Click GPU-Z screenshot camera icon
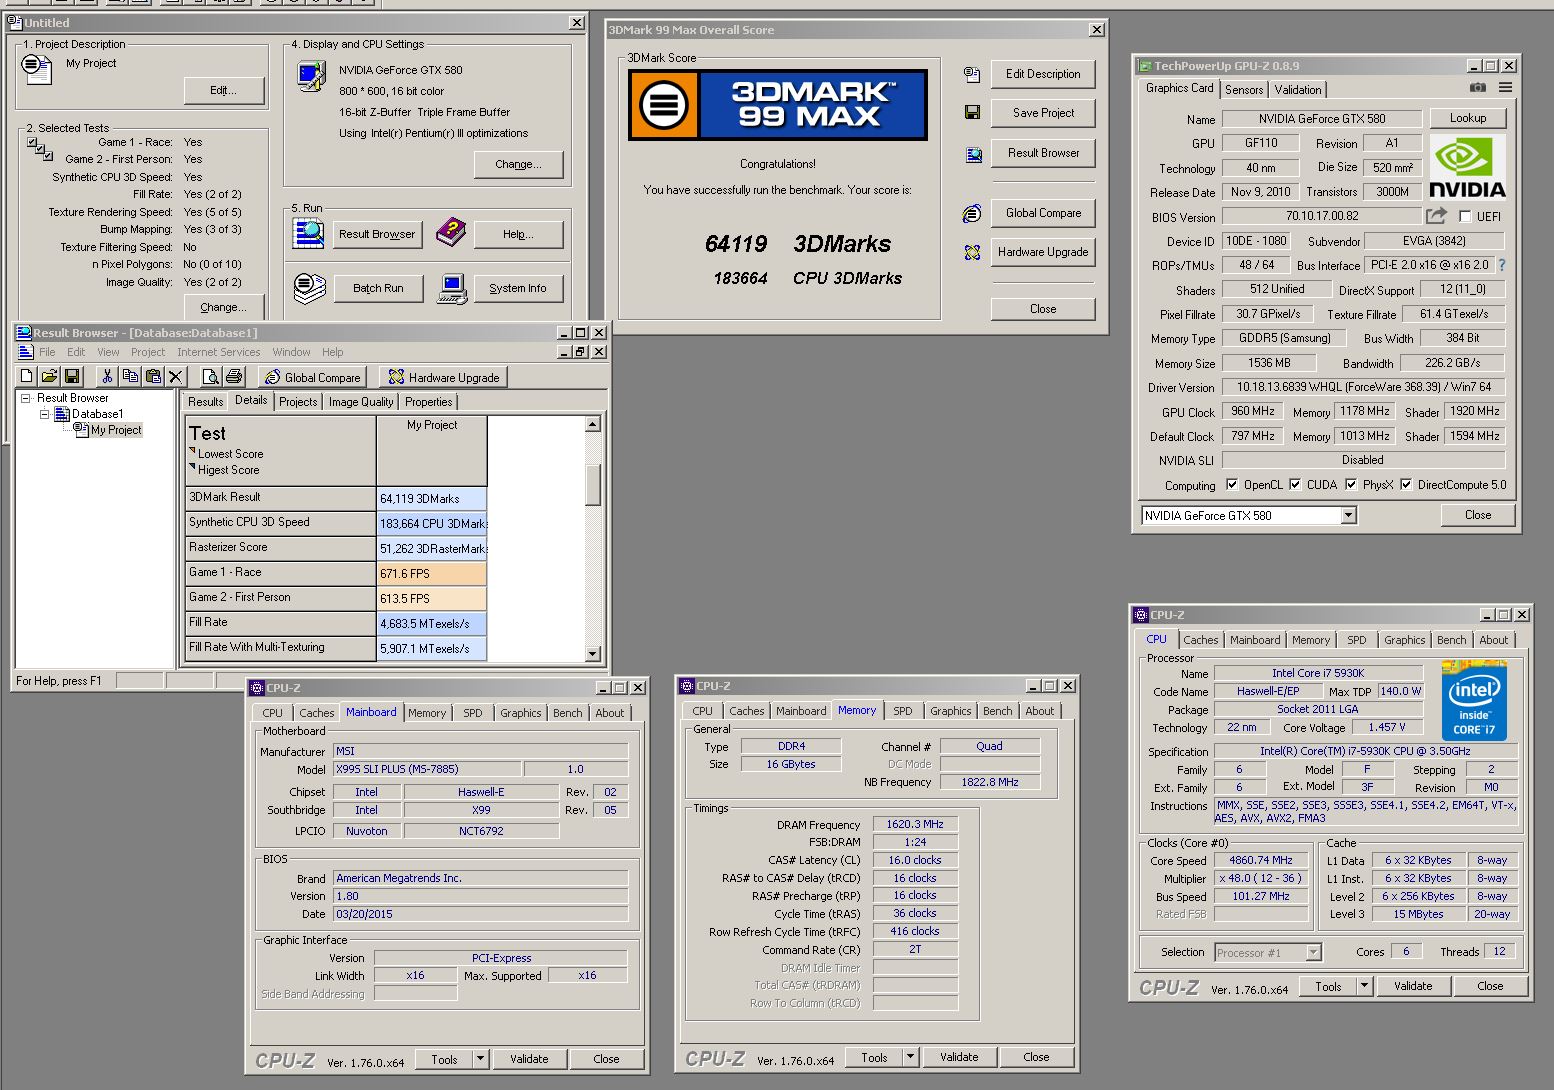 tap(1478, 88)
